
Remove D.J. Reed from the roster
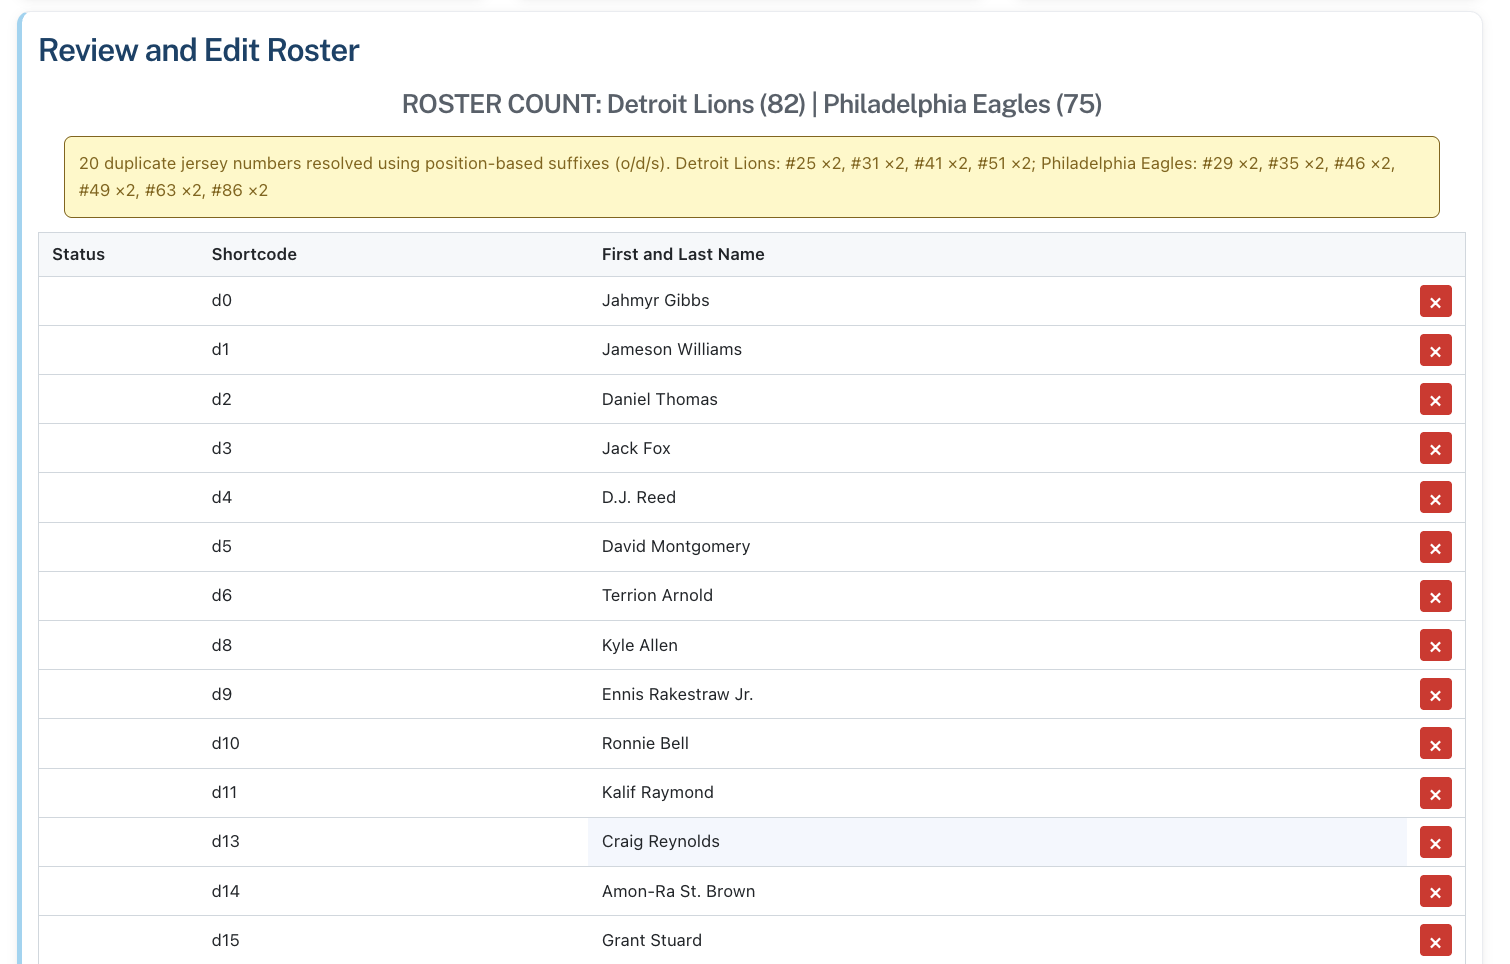[1435, 497]
